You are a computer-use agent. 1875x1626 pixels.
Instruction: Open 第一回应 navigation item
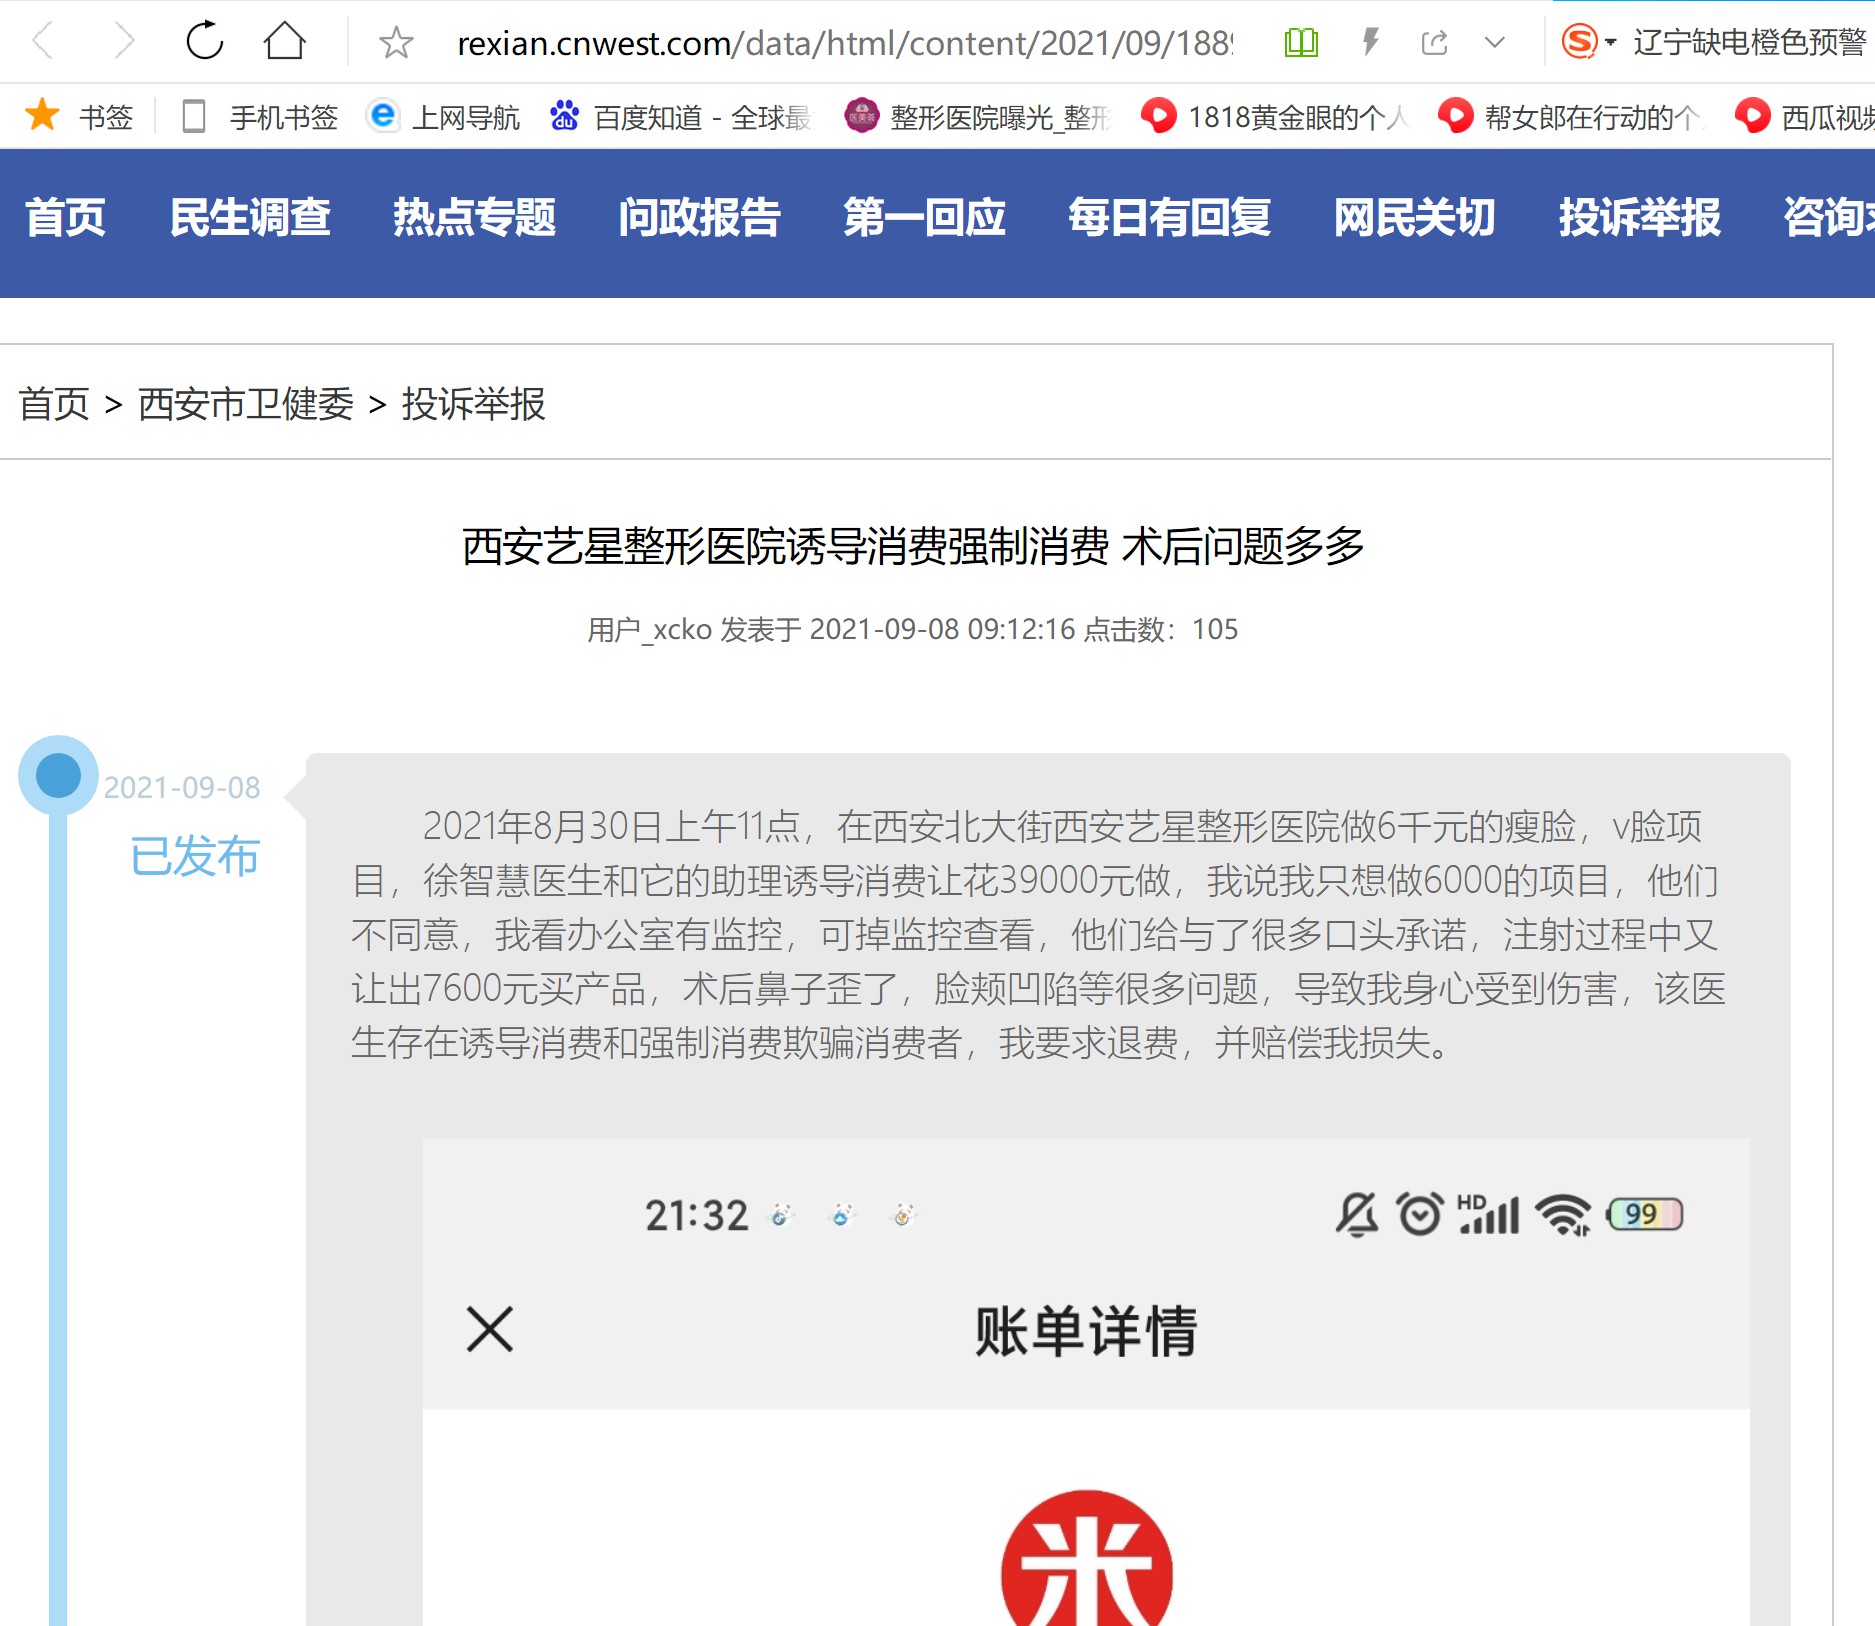925,217
